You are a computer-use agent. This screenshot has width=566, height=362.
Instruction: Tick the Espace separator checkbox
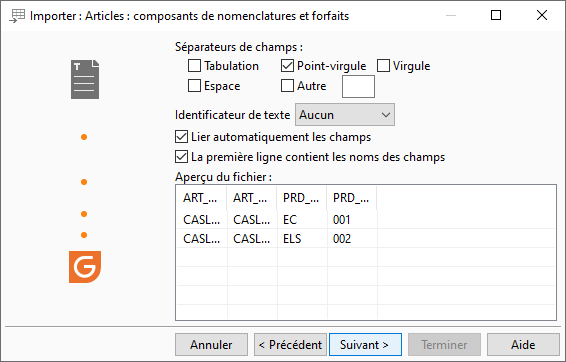(194, 86)
